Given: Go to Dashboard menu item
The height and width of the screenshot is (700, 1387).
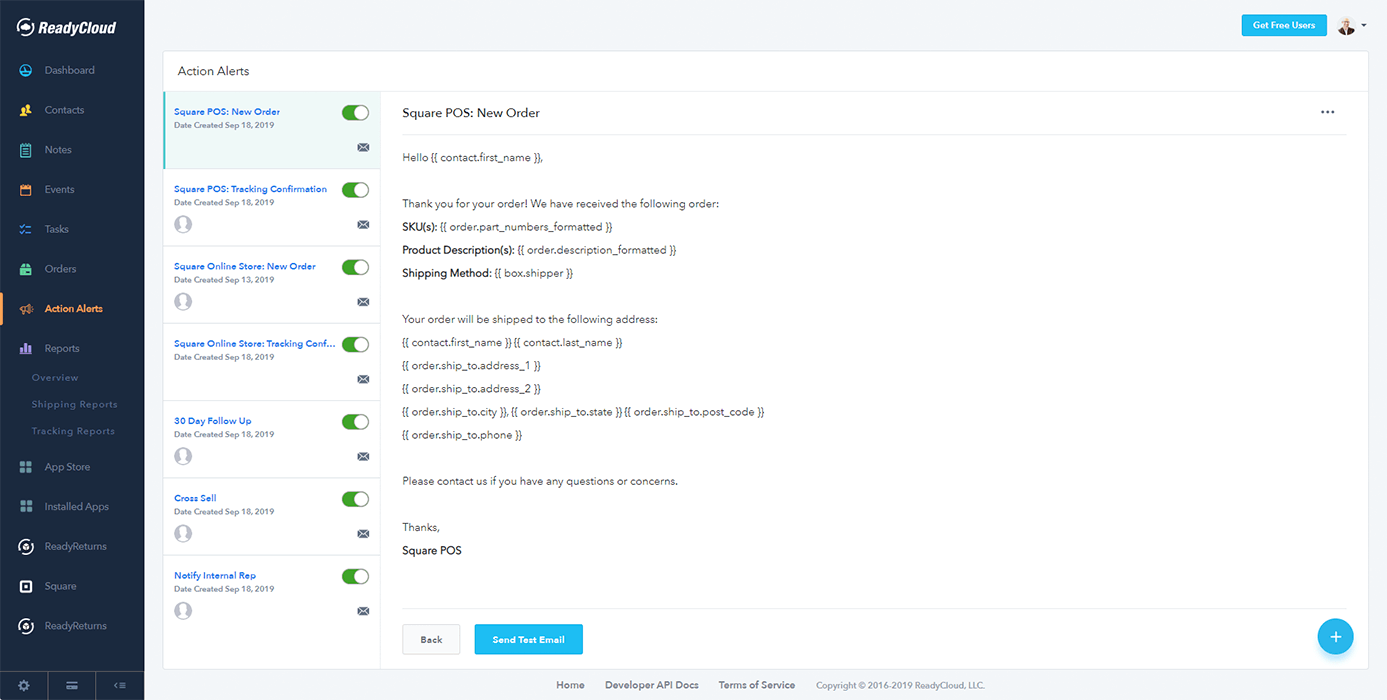Looking at the screenshot, I should (x=70, y=70).
